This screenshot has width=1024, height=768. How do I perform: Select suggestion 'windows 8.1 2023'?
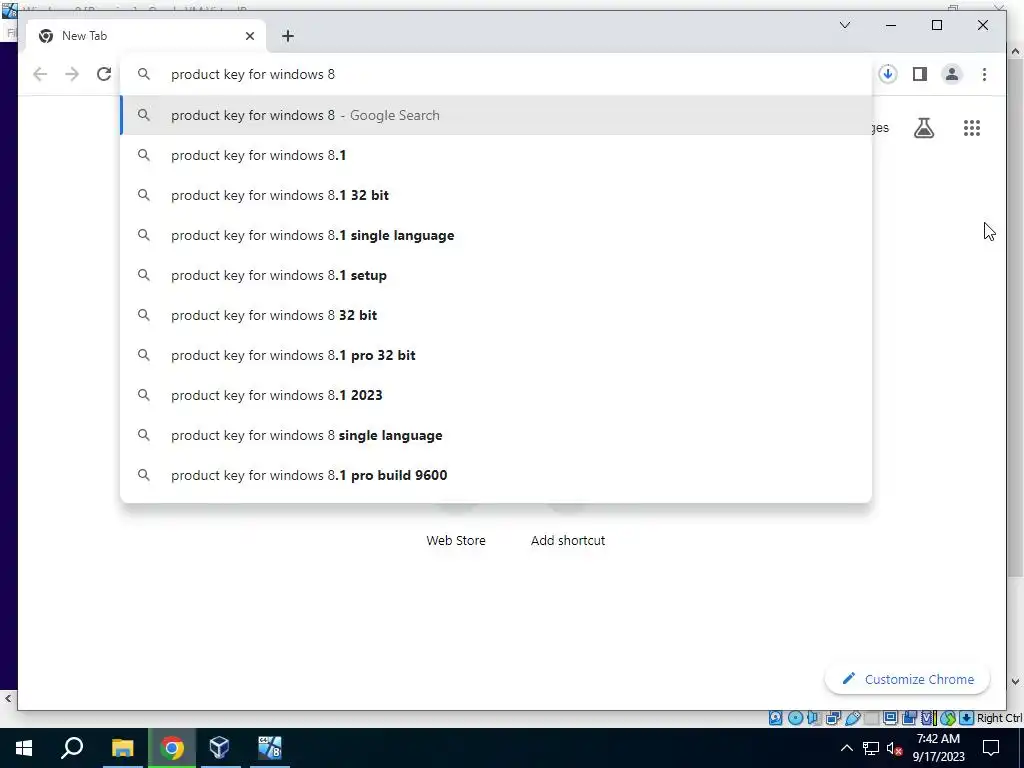pyautogui.click(x=496, y=395)
